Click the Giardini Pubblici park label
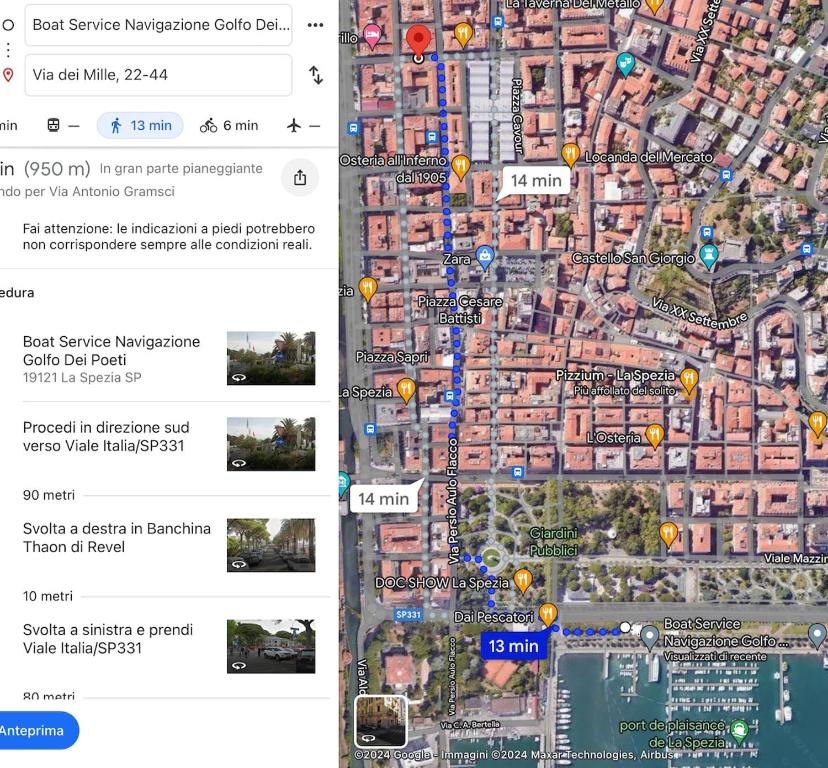Screen dimensions: 828x768 553,541
